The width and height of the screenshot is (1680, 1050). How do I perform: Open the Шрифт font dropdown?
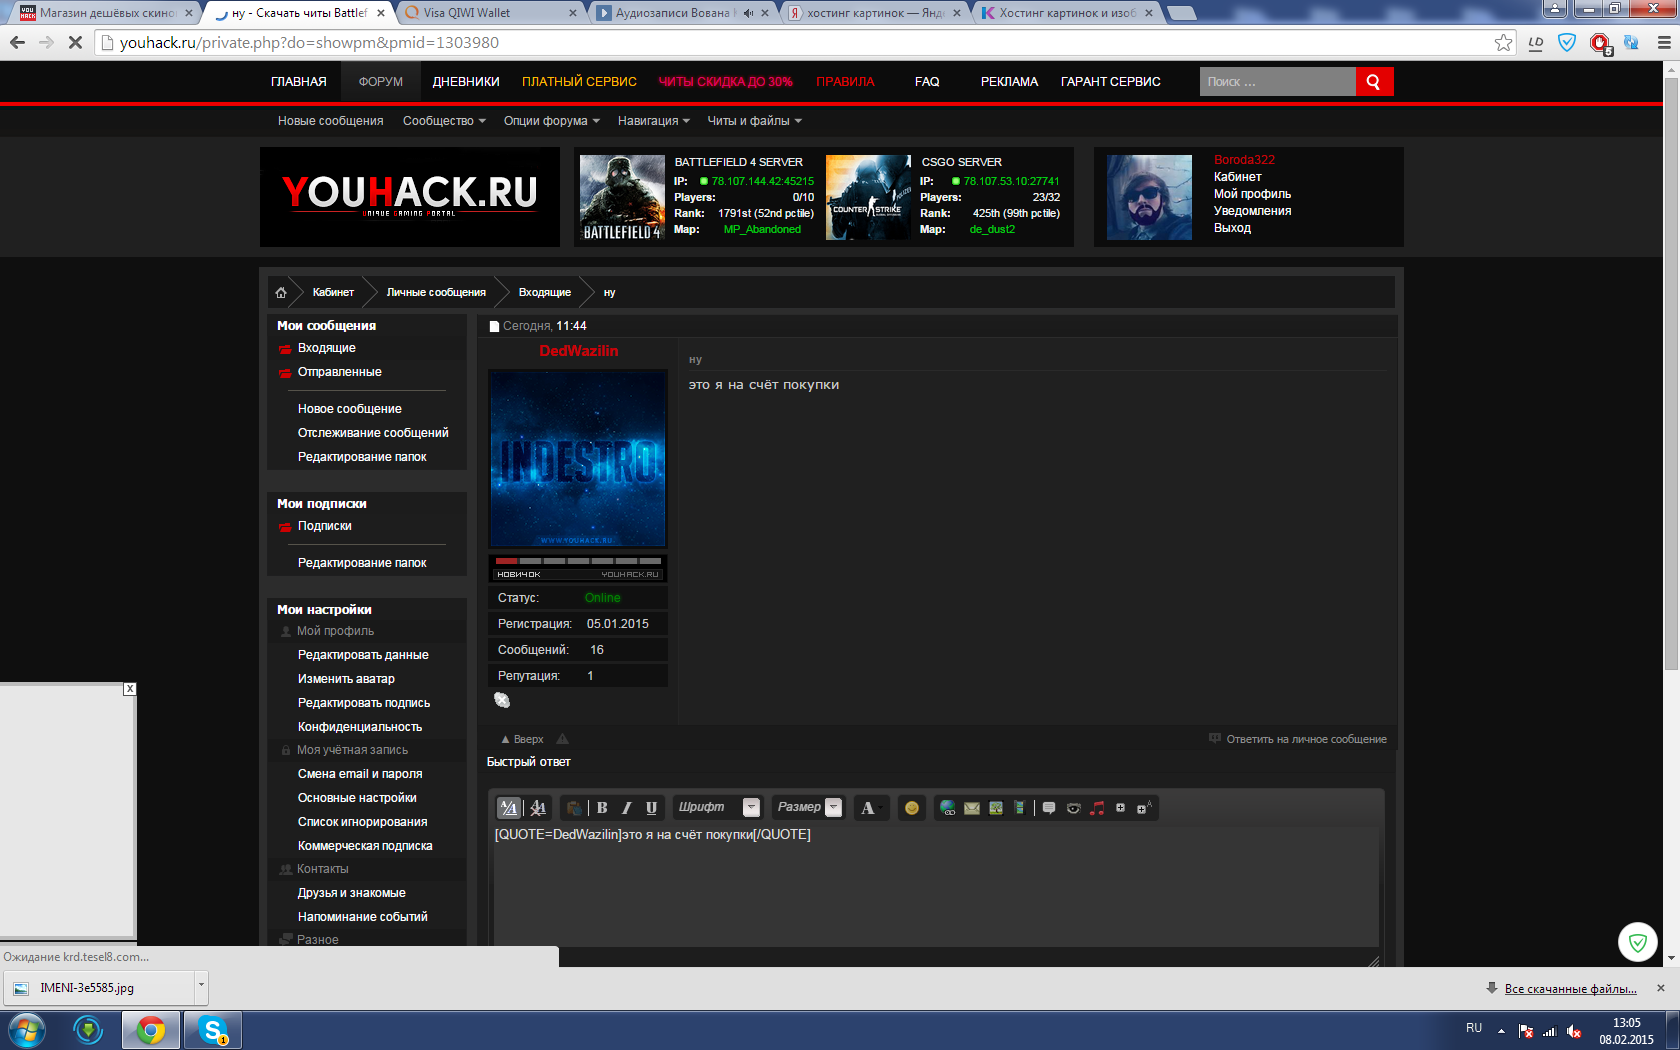coord(717,808)
